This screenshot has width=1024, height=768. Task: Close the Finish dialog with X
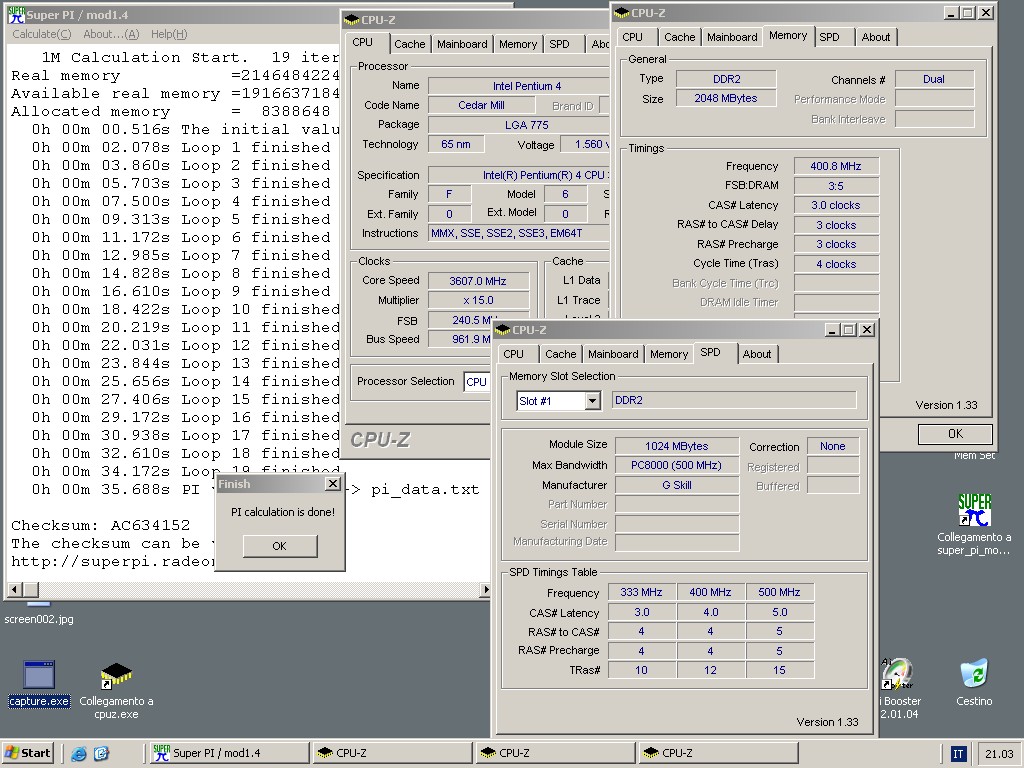(x=333, y=483)
